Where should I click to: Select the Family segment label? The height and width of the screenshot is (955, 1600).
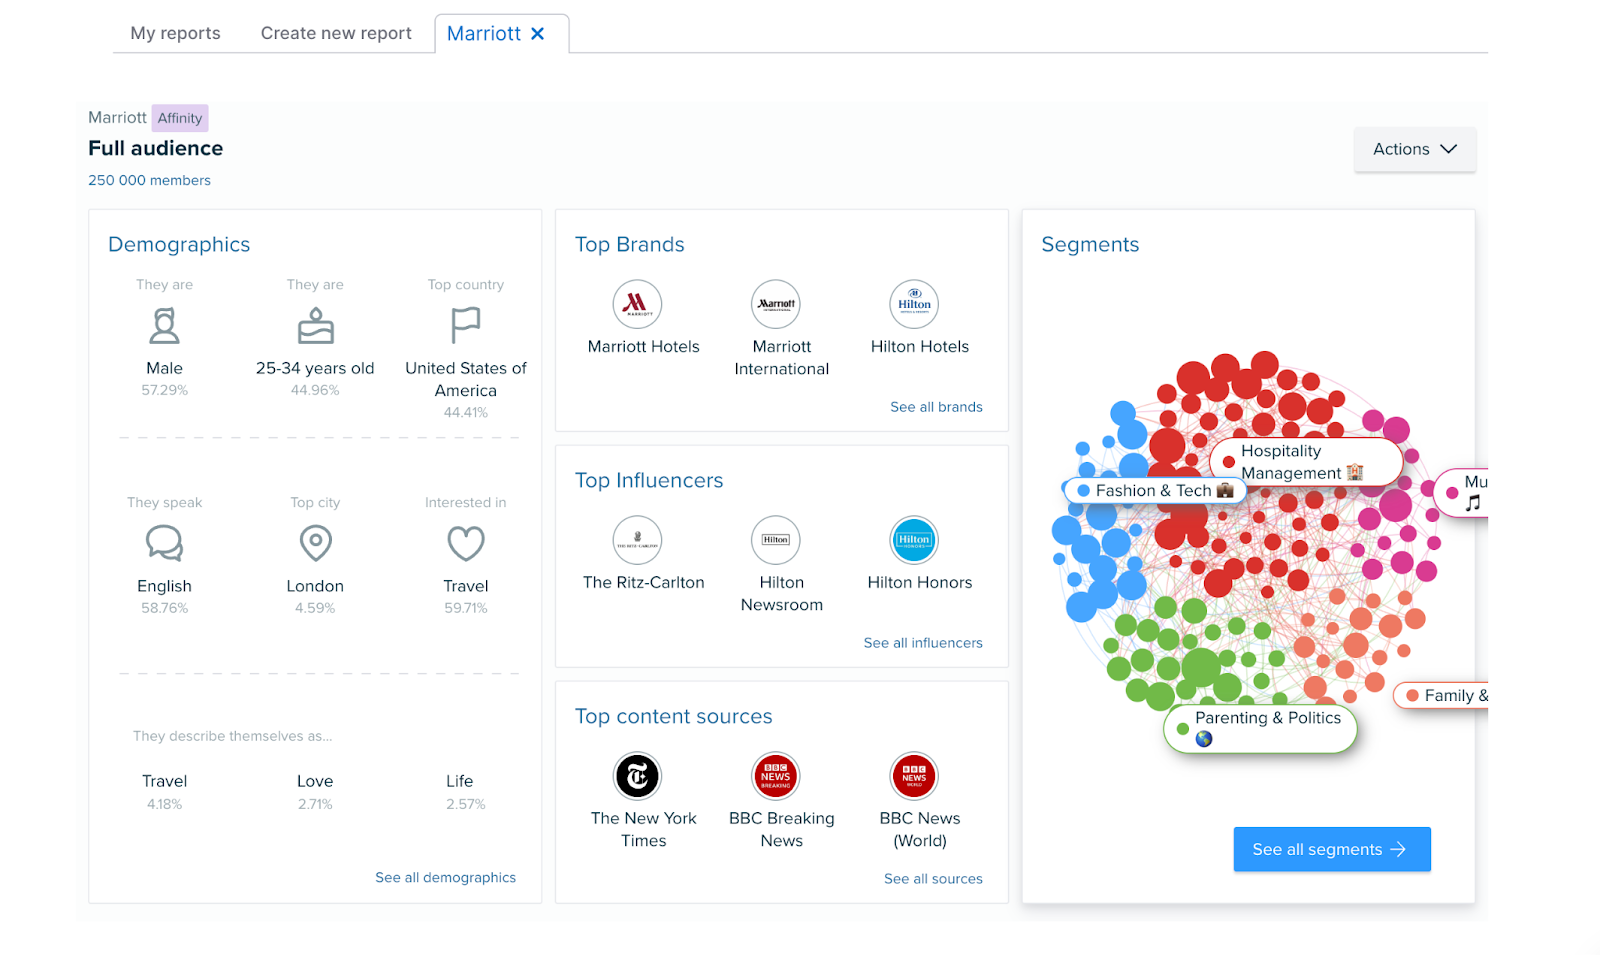[x=1441, y=695]
